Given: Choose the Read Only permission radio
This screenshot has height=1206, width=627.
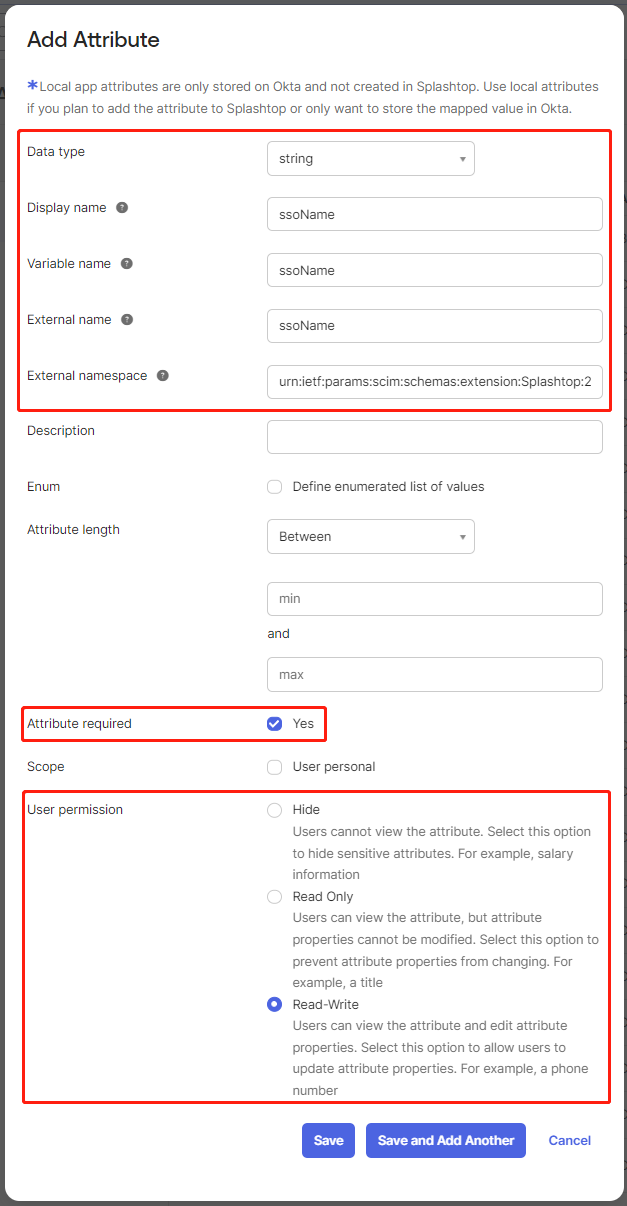Looking at the screenshot, I should [x=274, y=897].
